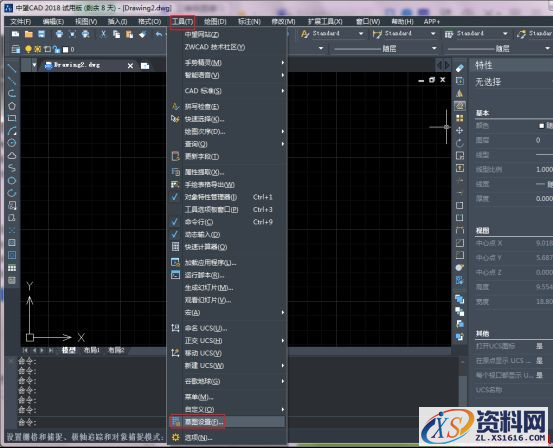The height and width of the screenshot is (448, 553).
Task: Click the Open folder icon in toolbar
Action: pyautogui.click(x=29, y=34)
